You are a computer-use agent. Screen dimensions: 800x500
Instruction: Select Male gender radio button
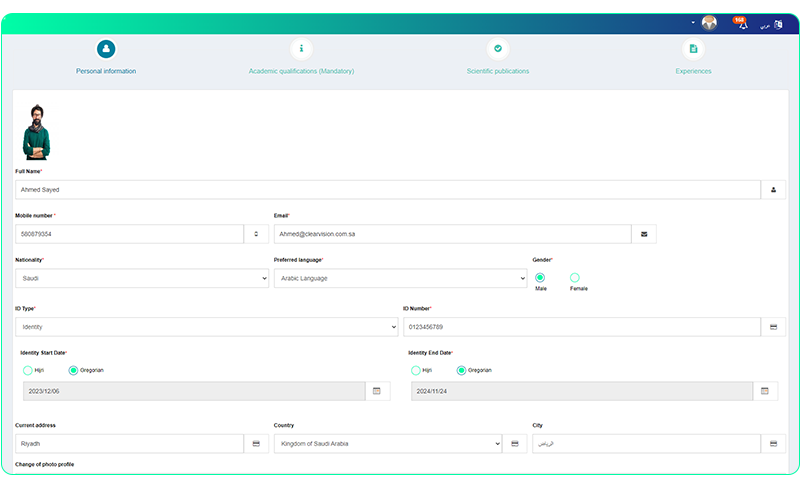[x=540, y=277]
